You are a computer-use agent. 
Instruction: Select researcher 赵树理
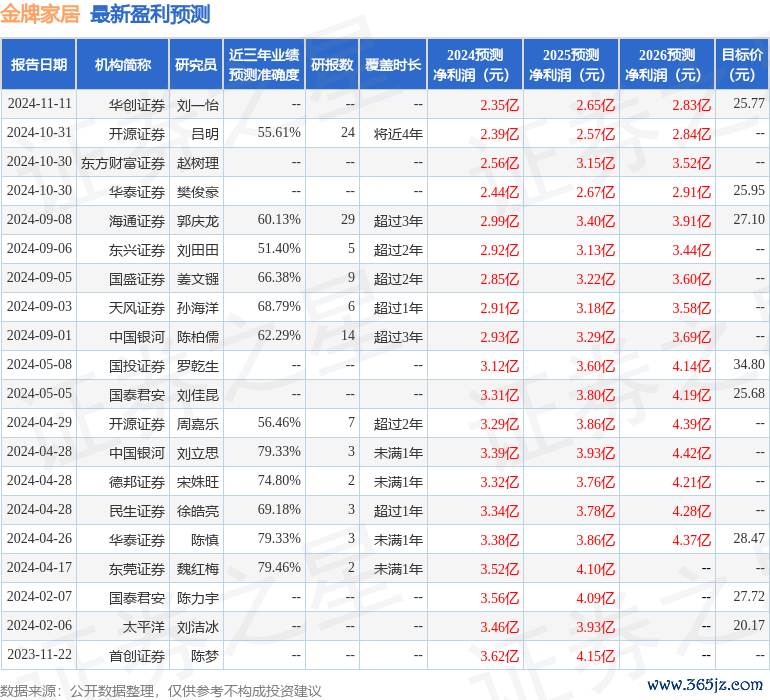pos(197,163)
